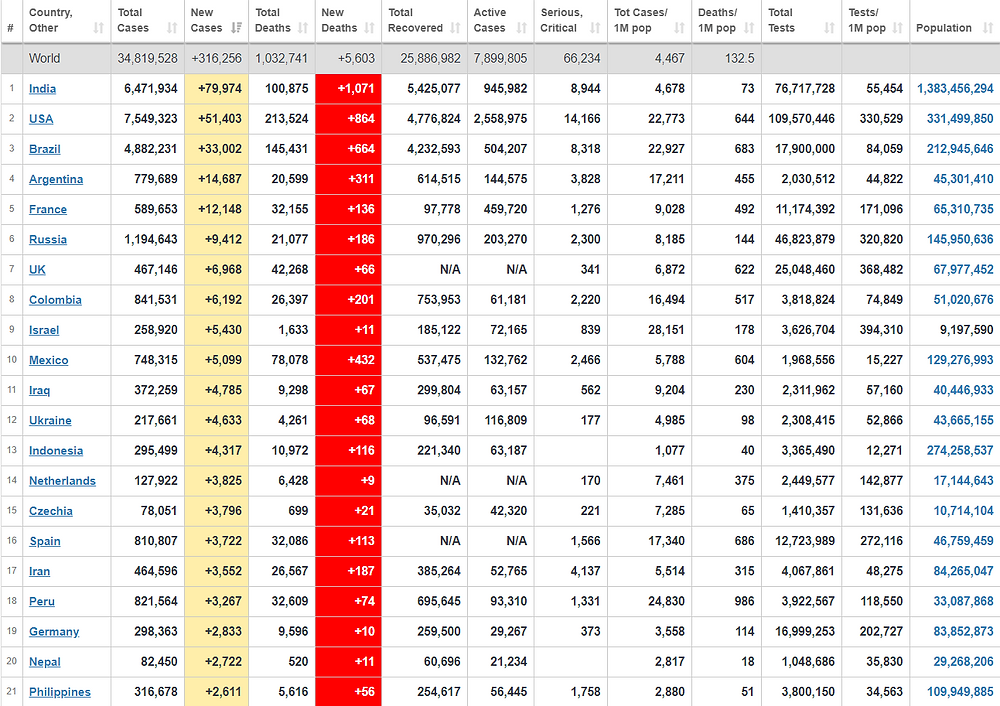Open Russia population link 145,950,636

point(960,240)
